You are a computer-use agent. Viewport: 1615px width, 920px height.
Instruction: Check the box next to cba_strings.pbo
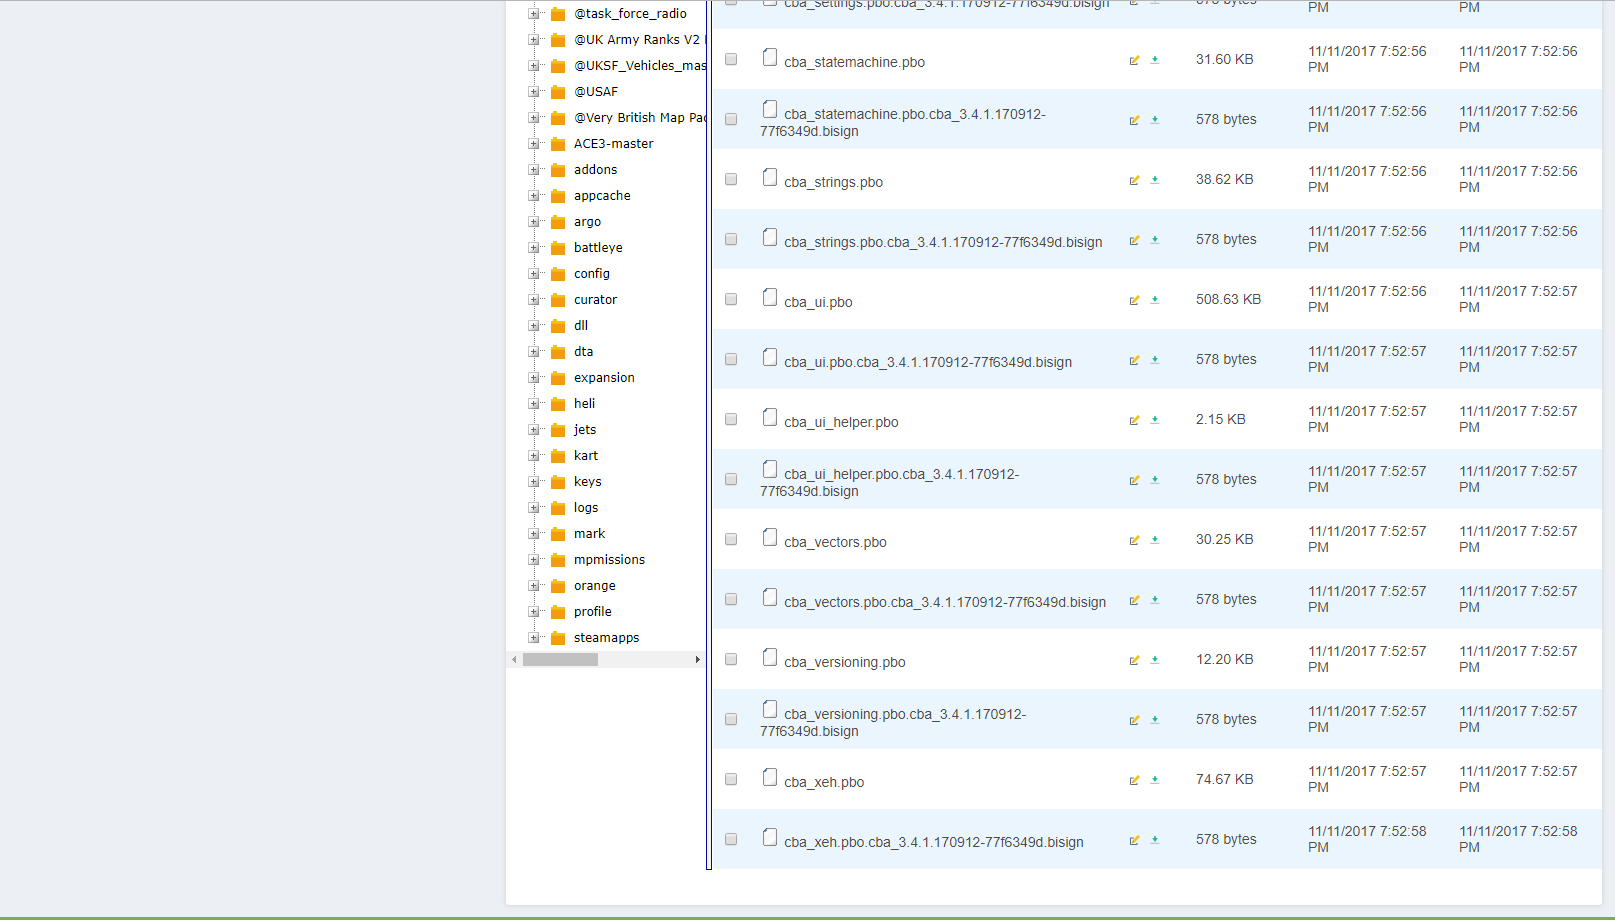pyautogui.click(x=730, y=179)
